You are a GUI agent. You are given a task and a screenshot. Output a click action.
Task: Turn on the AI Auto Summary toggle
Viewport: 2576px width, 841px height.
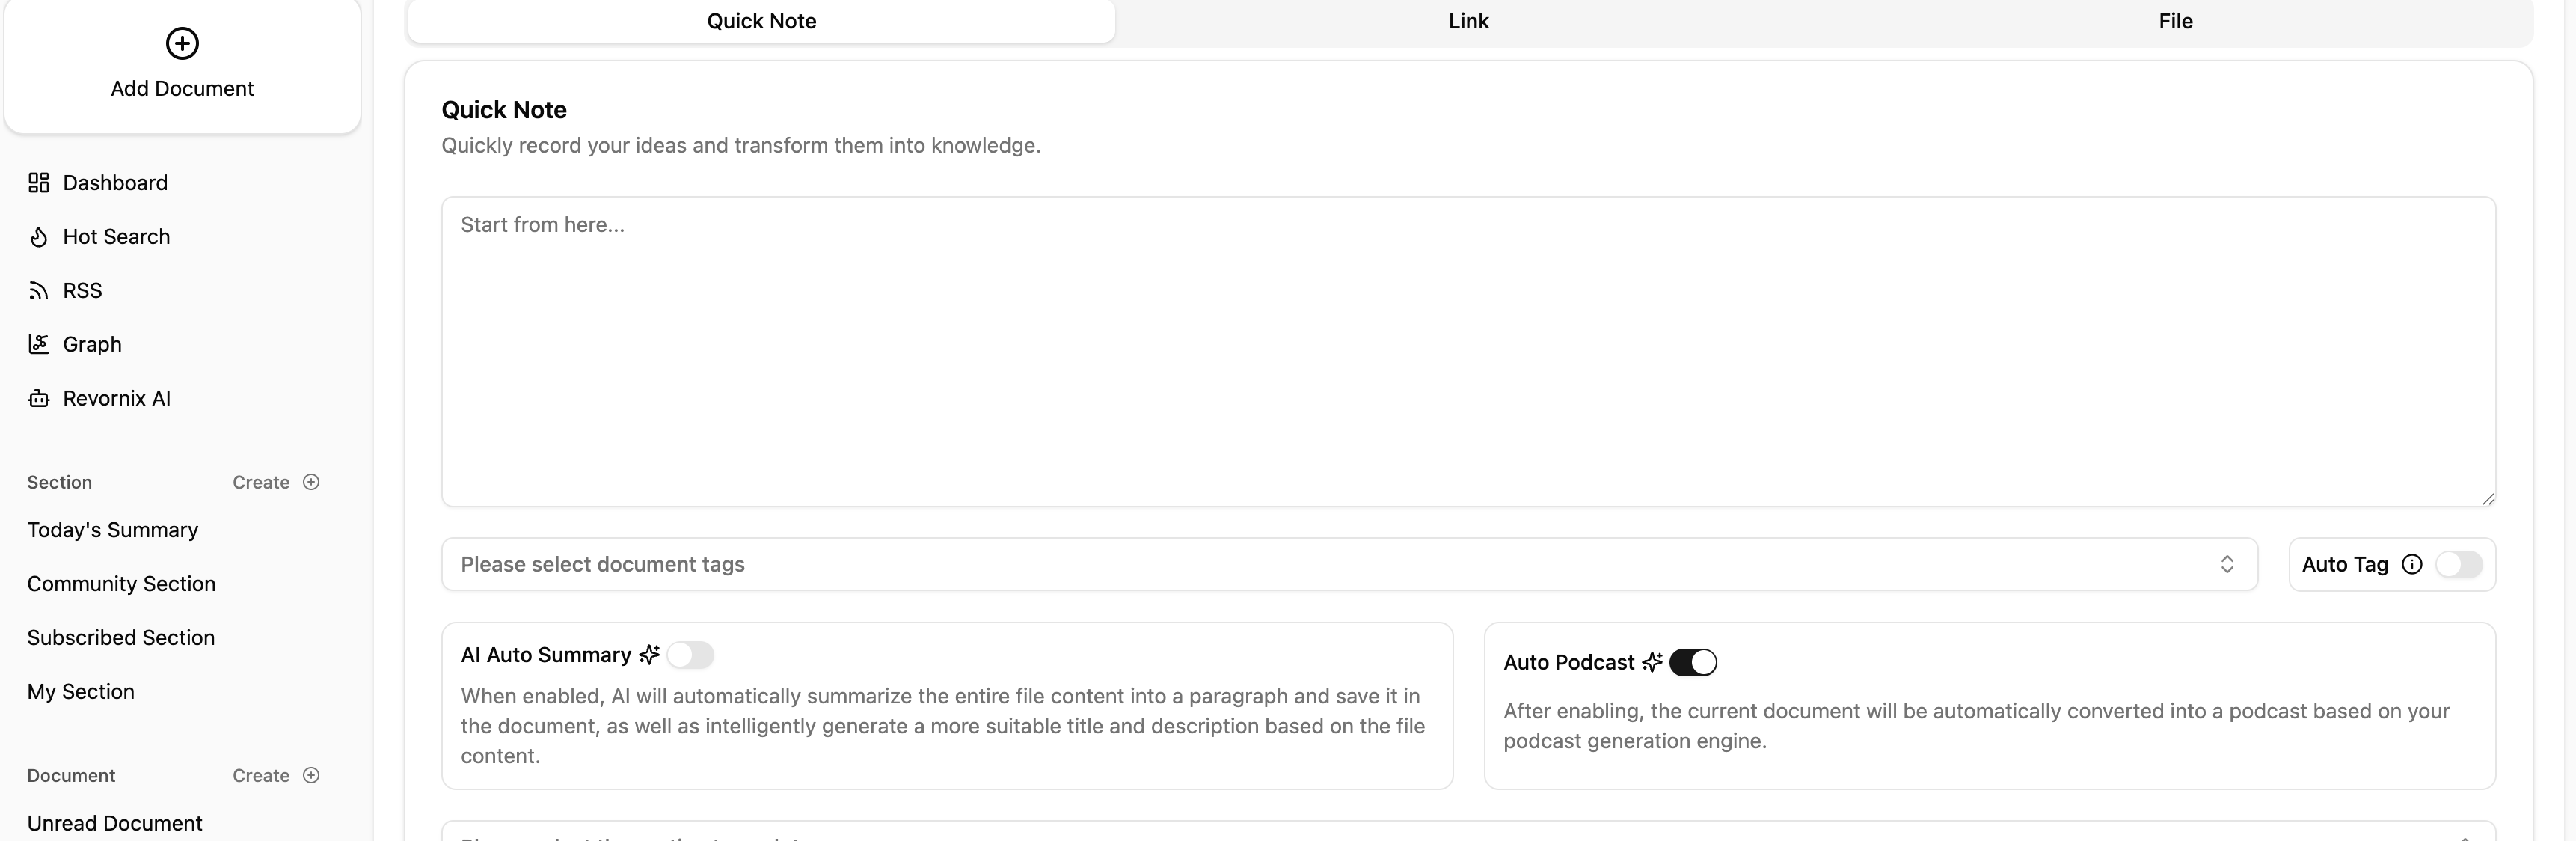click(x=690, y=656)
